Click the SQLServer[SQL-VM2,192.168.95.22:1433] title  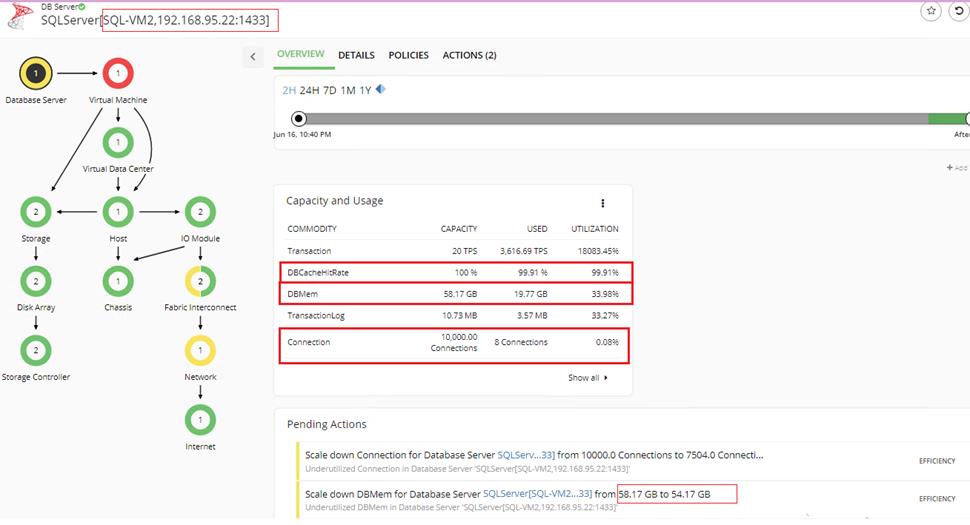[x=155, y=20]
